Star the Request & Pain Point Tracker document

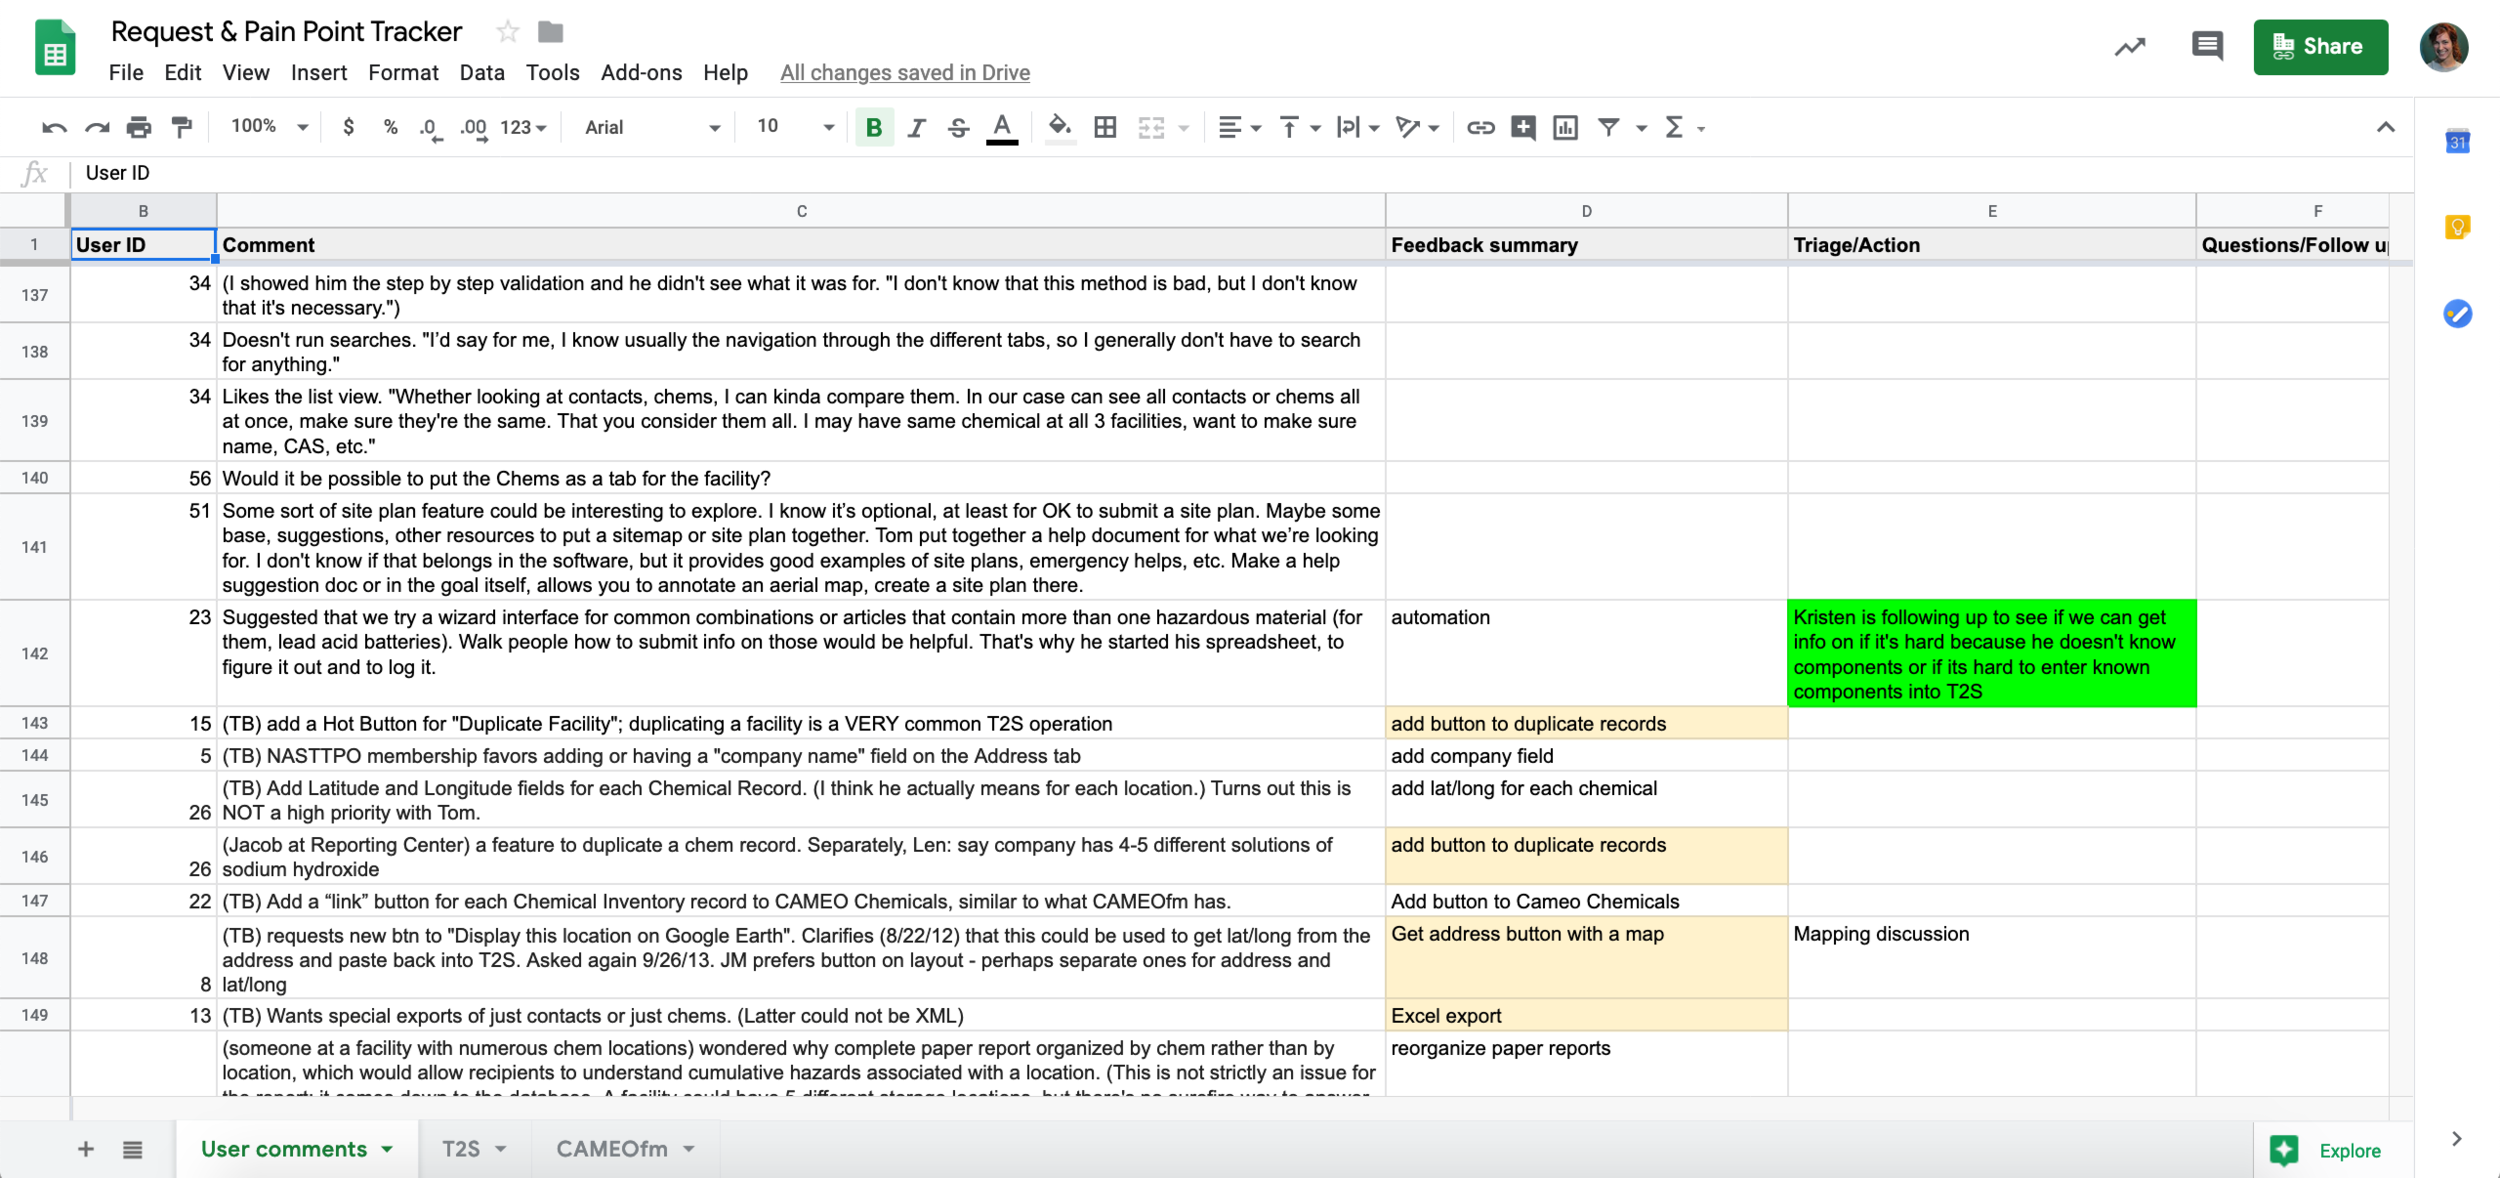pos(507,32)
